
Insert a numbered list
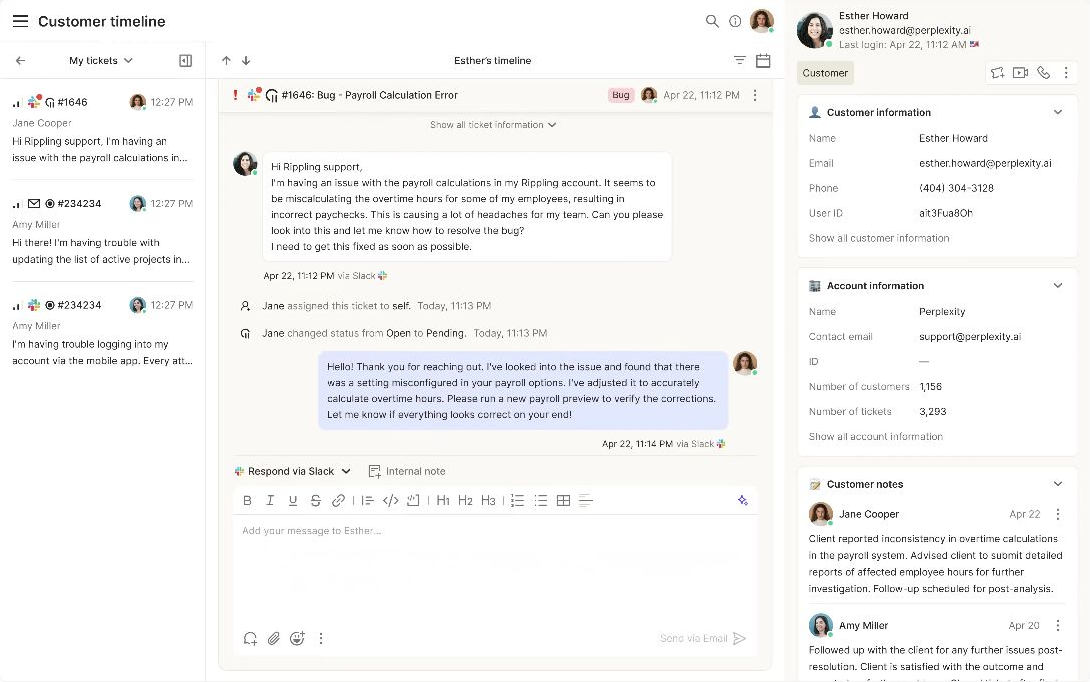tap(518, 501)
